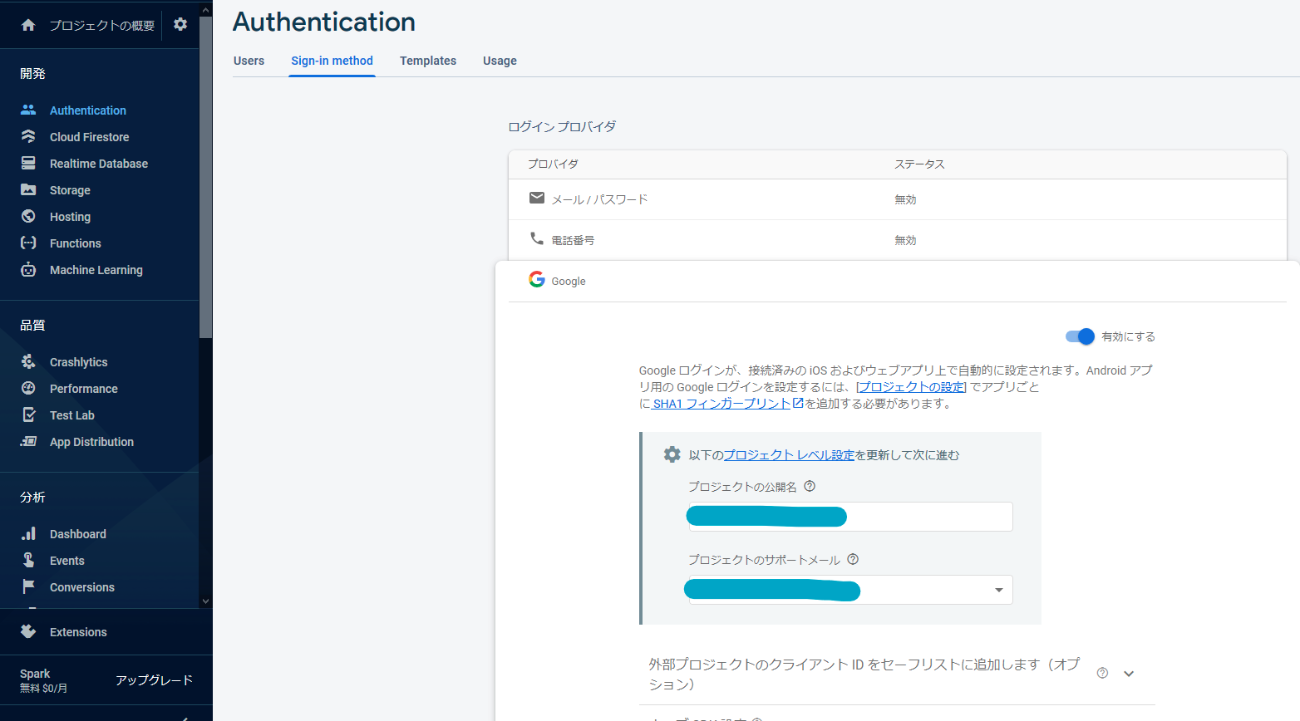
Task: Open Dashboard in the sidebar
Action: click(78, 534)
